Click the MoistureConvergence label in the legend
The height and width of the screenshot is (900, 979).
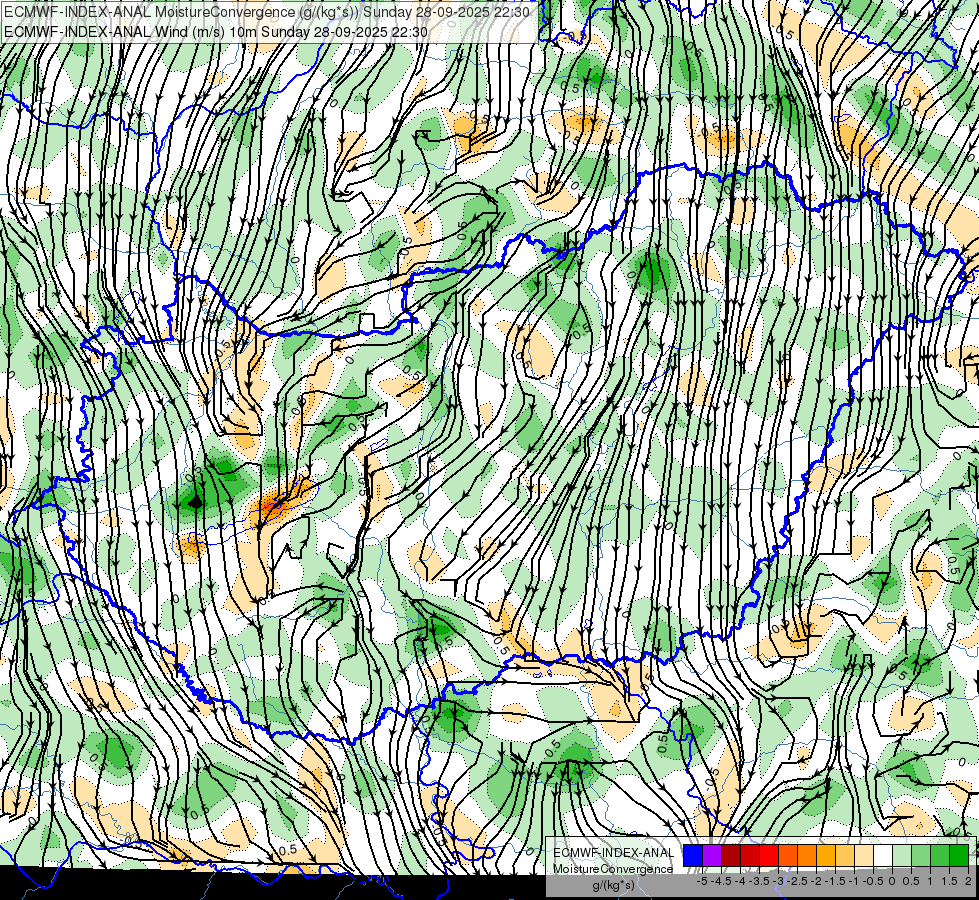(x=613, y=869)
